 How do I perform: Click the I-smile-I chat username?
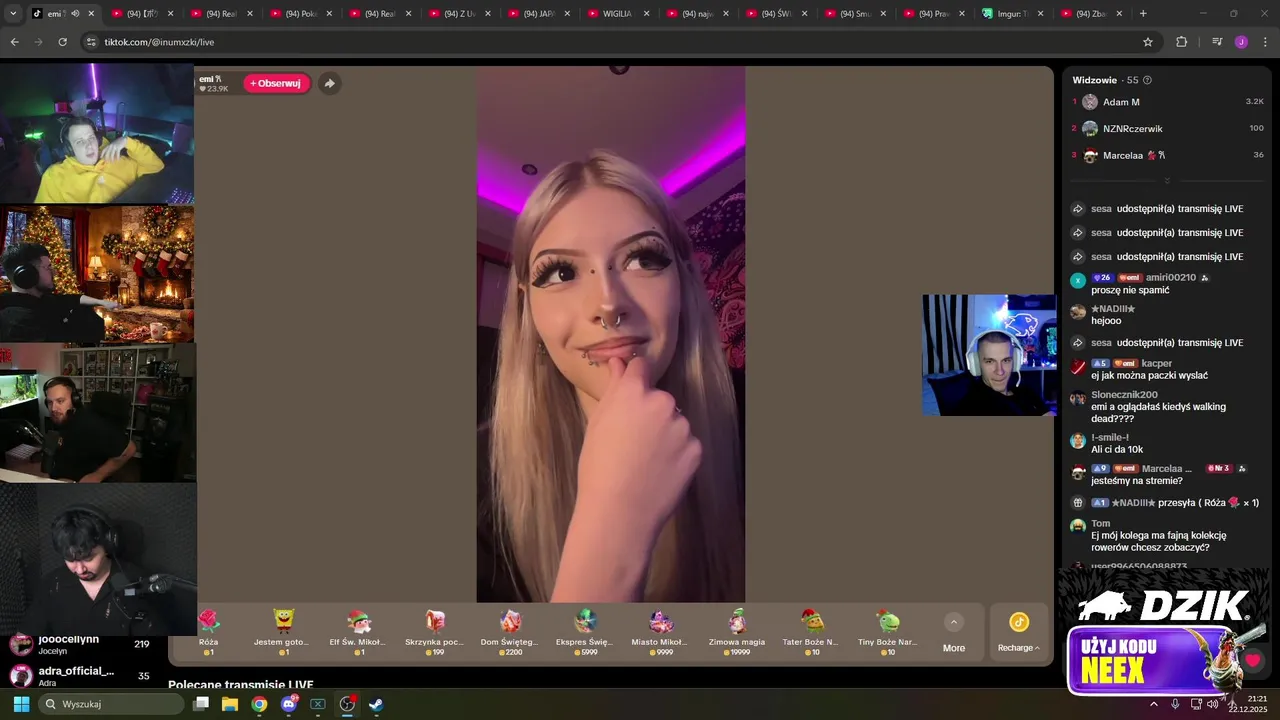coord(1109,437)
